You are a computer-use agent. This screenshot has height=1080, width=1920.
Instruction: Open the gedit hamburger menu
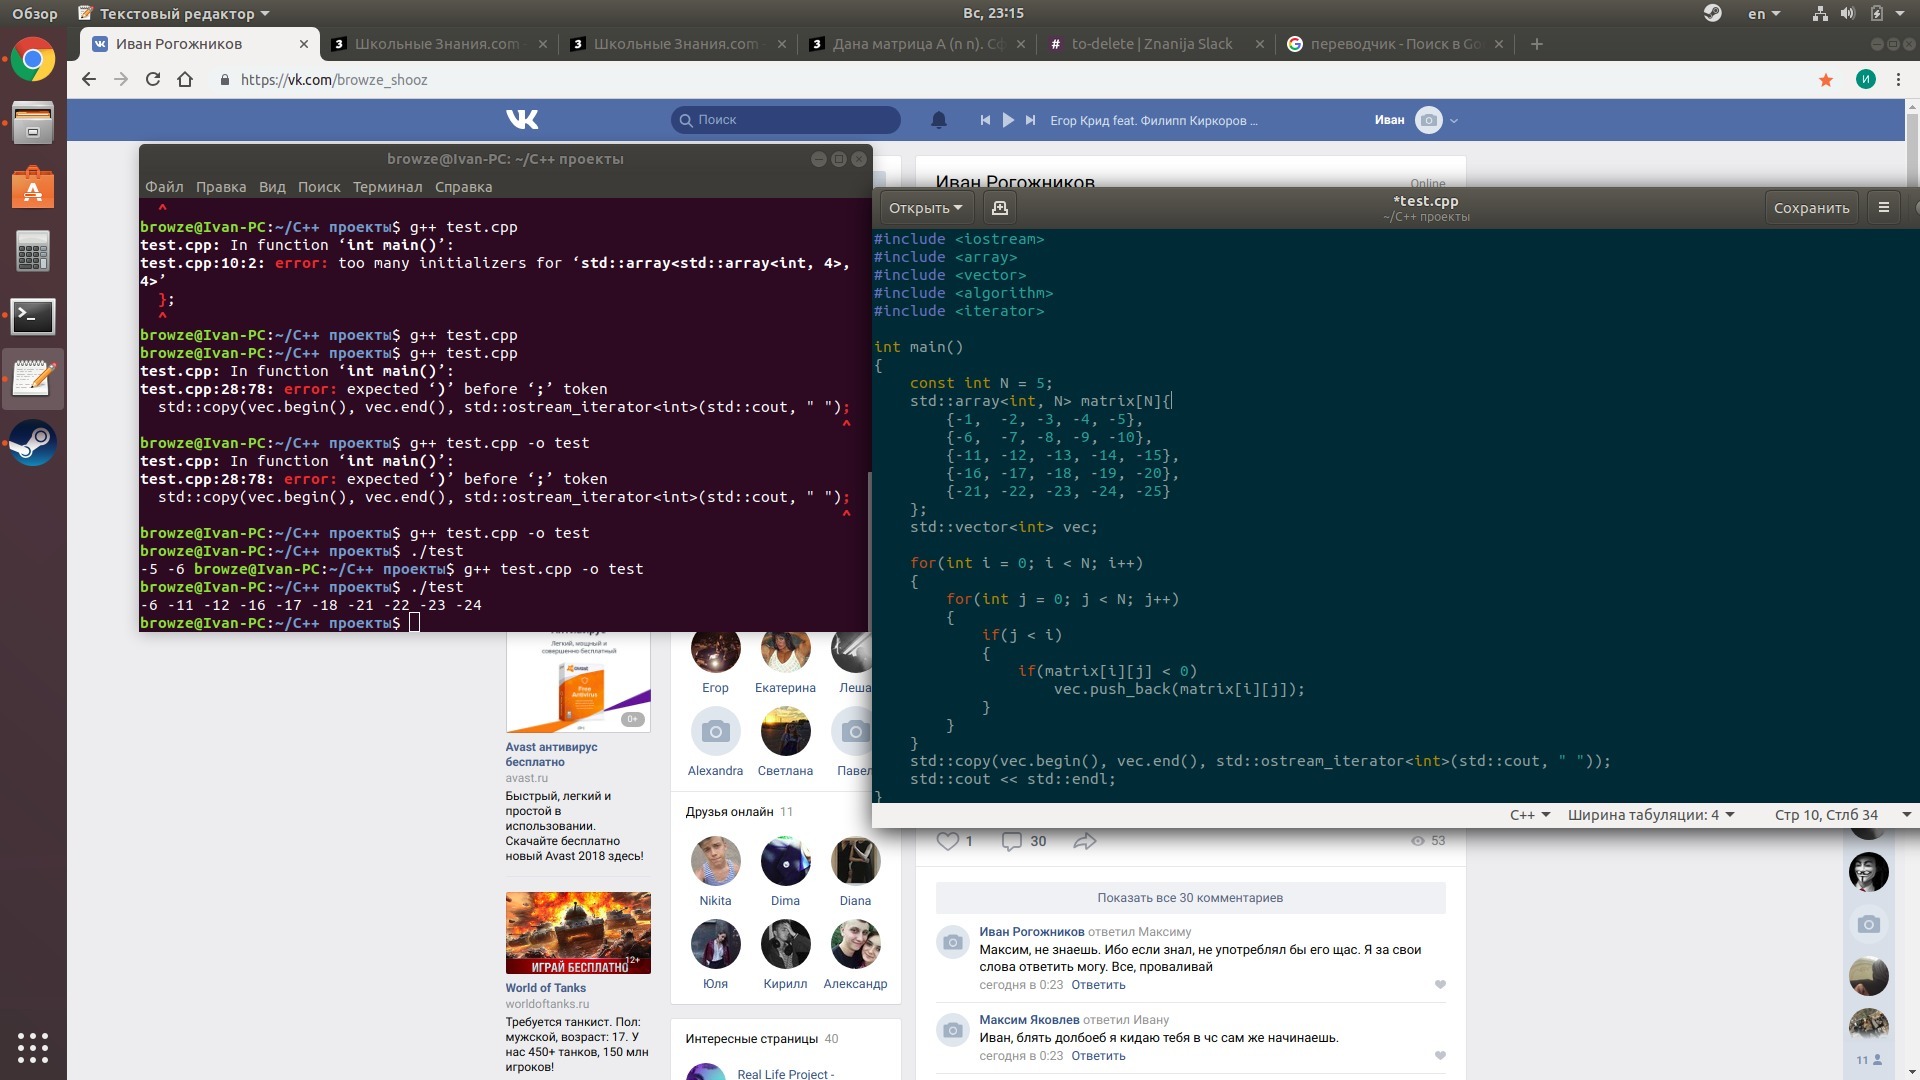click(x=1884, y=208)
